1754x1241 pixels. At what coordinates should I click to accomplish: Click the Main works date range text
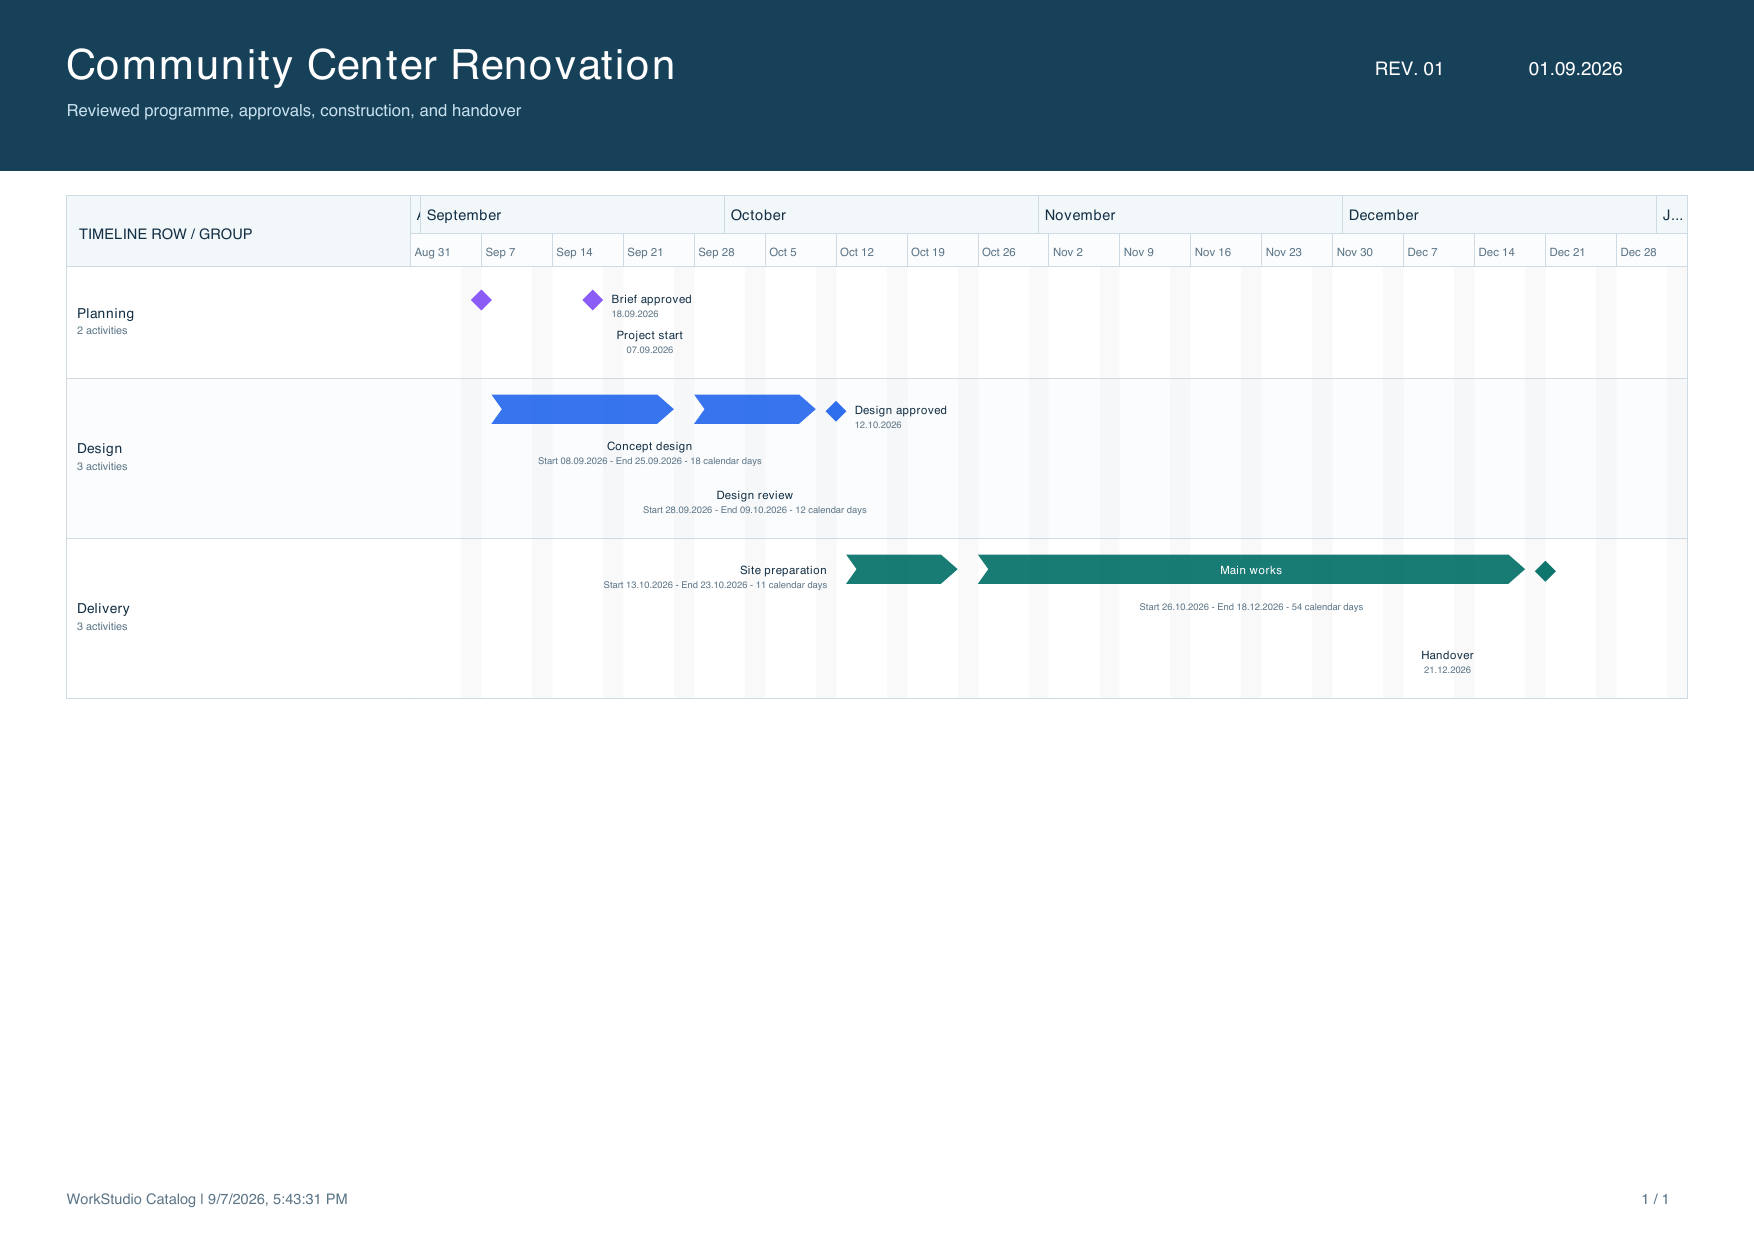1251,607
